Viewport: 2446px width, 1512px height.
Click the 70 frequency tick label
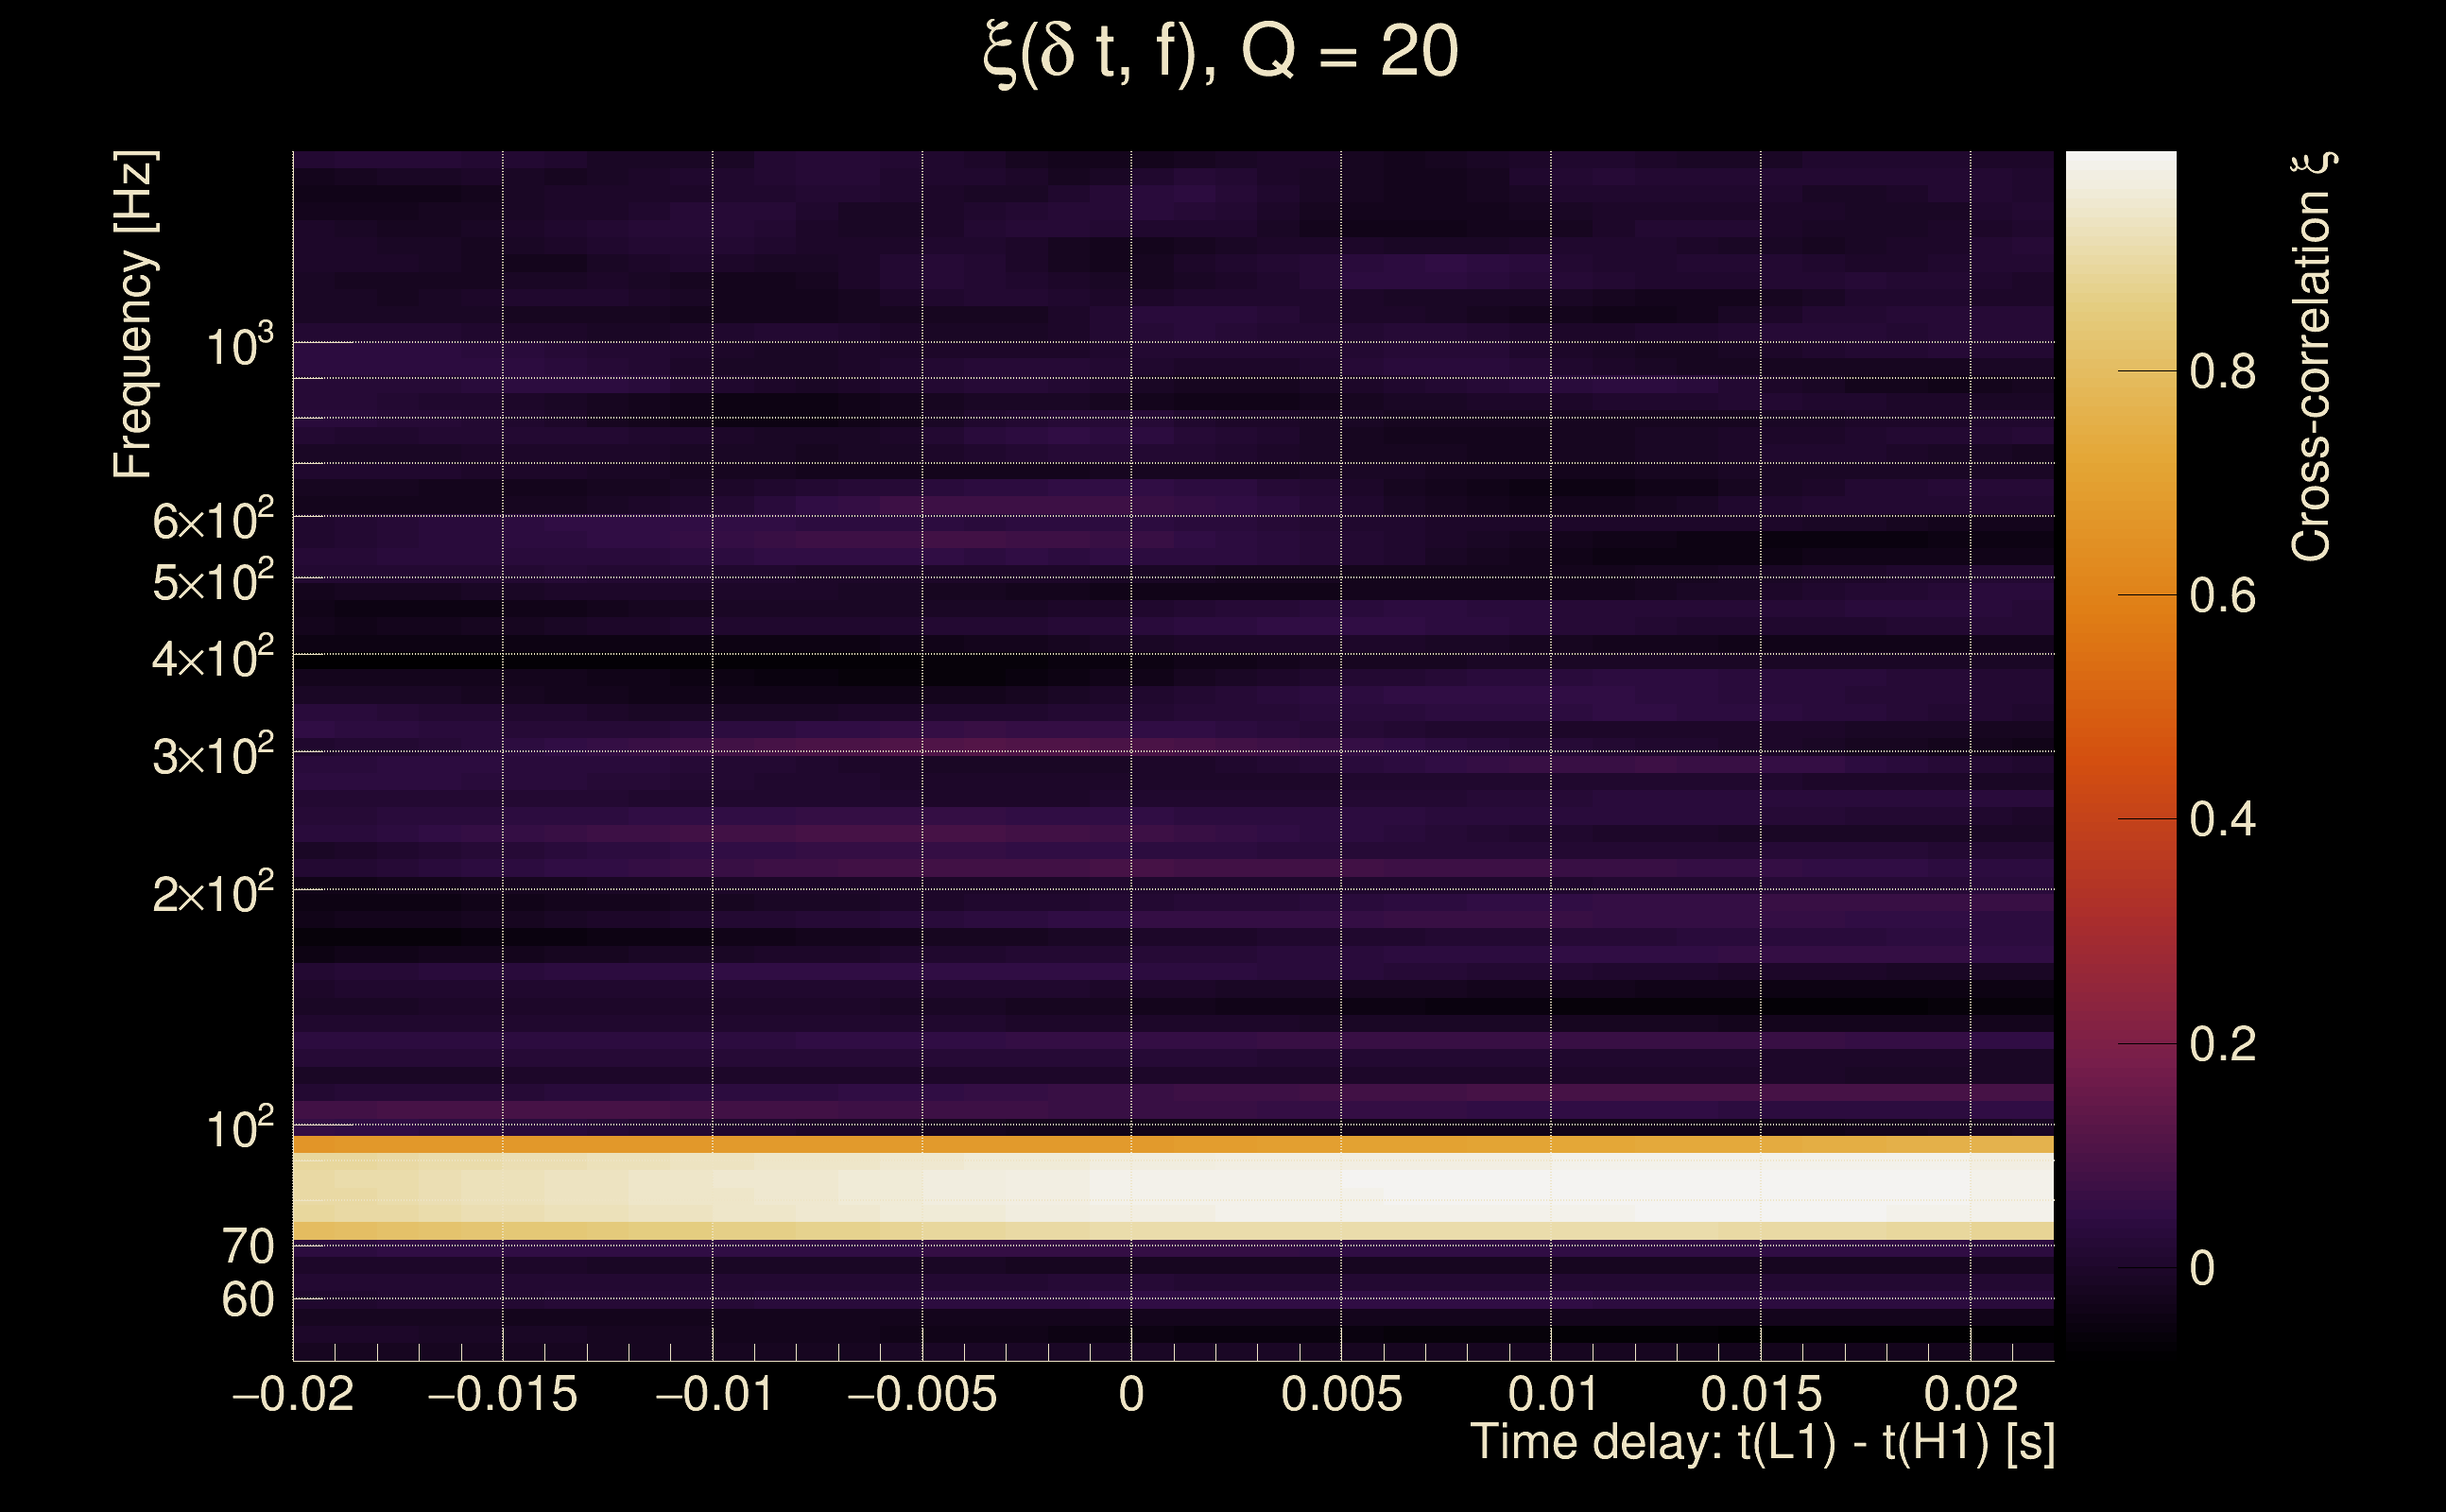pos(247,1247)
